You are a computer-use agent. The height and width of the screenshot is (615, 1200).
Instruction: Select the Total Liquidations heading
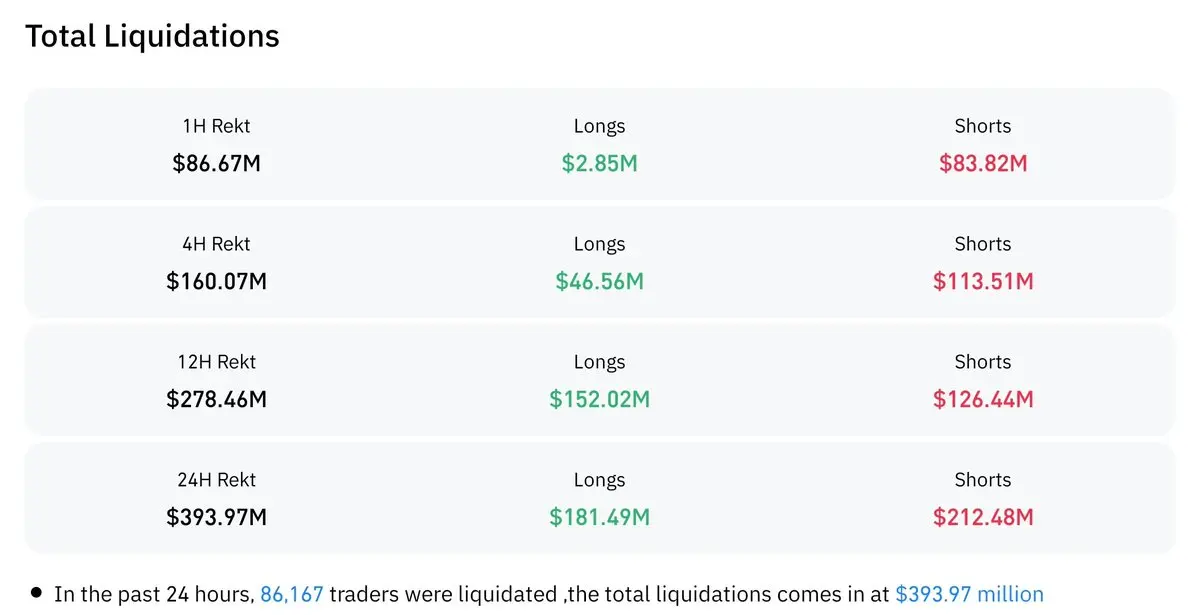coord(152,36)
